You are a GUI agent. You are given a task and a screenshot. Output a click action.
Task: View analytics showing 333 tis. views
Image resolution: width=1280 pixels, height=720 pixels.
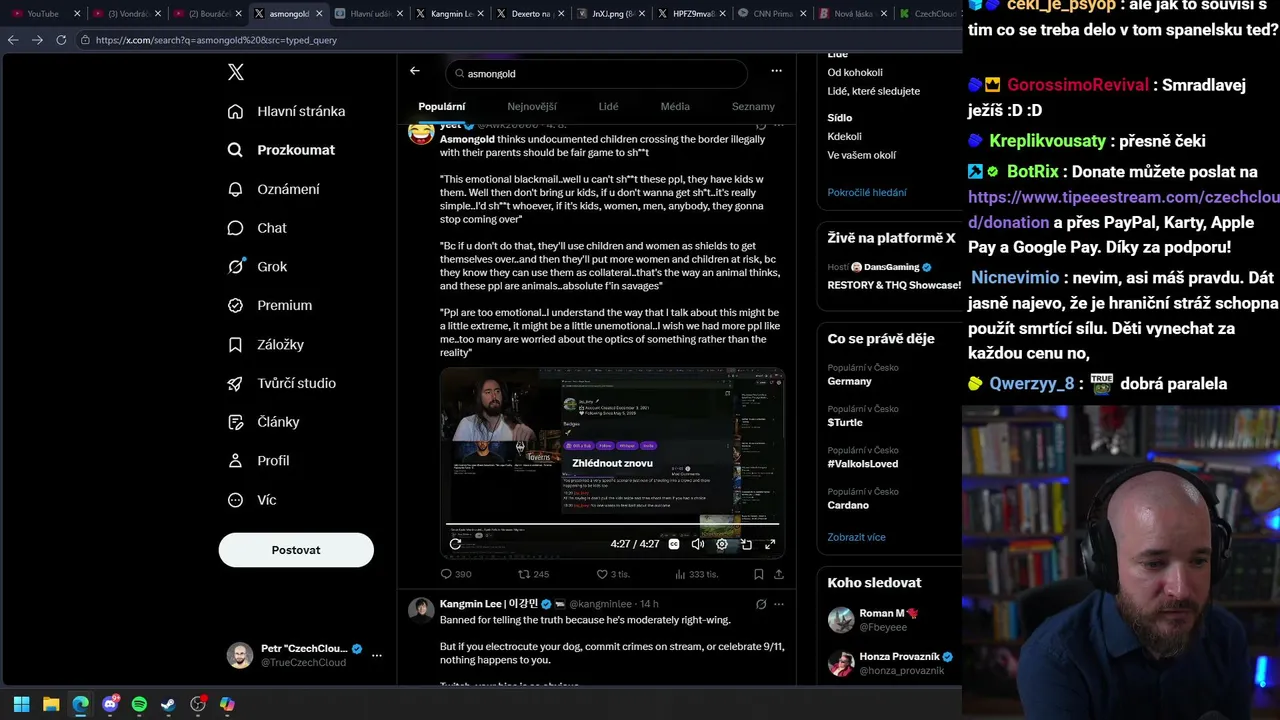tap(697, 574)
